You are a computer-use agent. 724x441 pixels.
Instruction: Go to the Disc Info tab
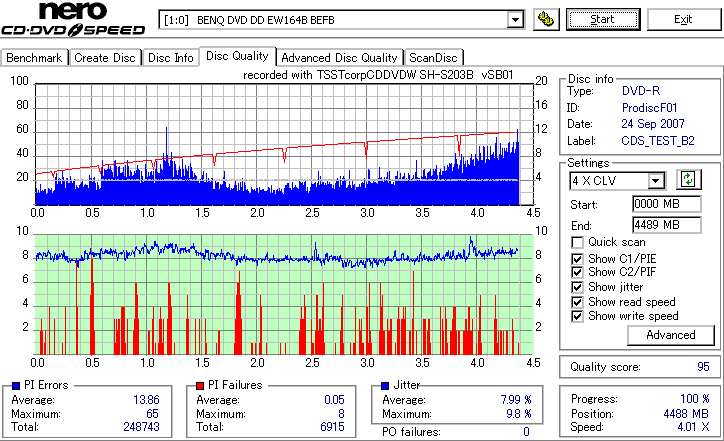click(x=170, y=58)
